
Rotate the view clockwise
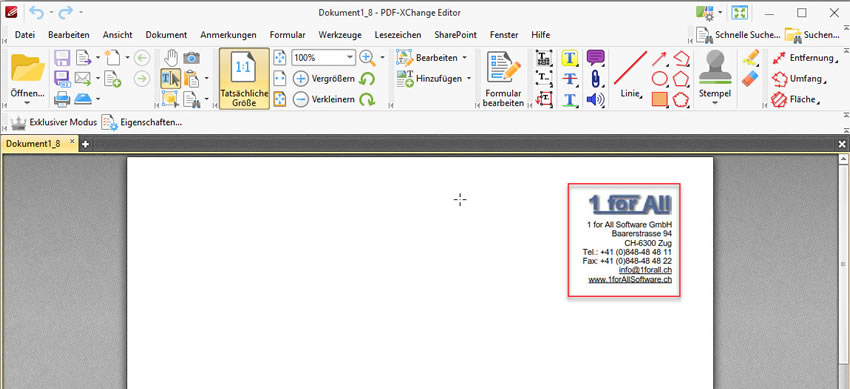coord(367,99)
